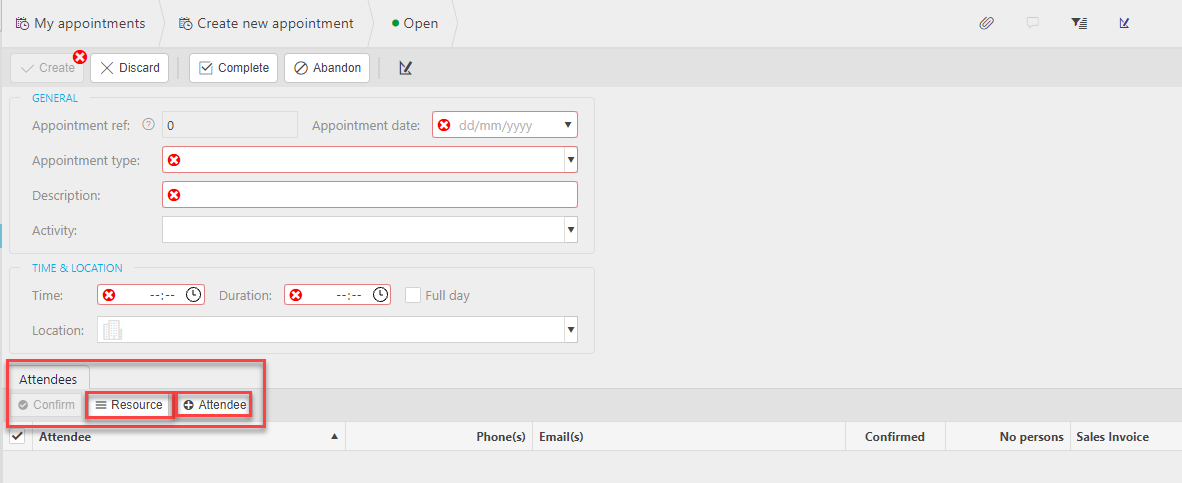Viewport: 1182px width, 483px height.
Task: Click the filter list icon in header
Action: point(1079,23)
